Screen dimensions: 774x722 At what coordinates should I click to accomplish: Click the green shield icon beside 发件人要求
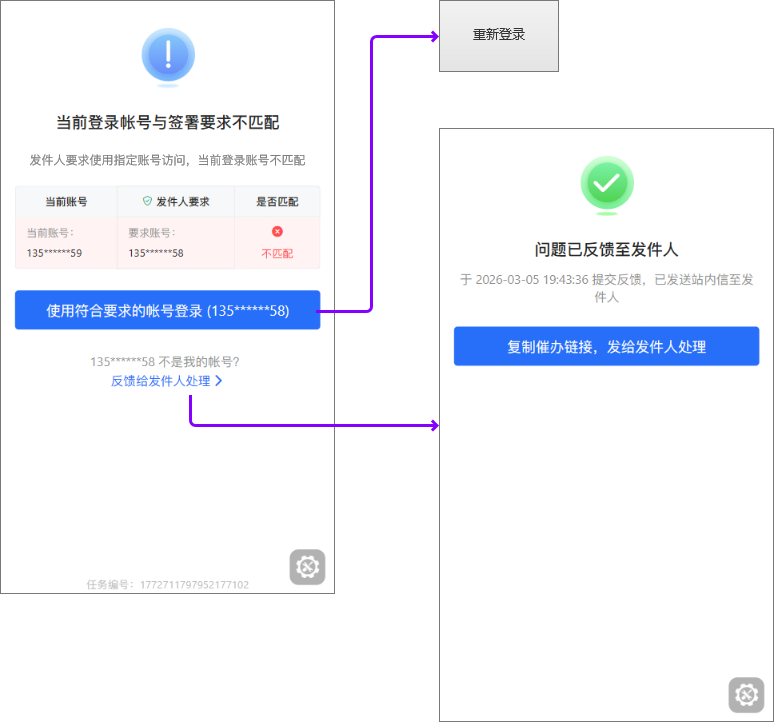click(x=147, y=201)
